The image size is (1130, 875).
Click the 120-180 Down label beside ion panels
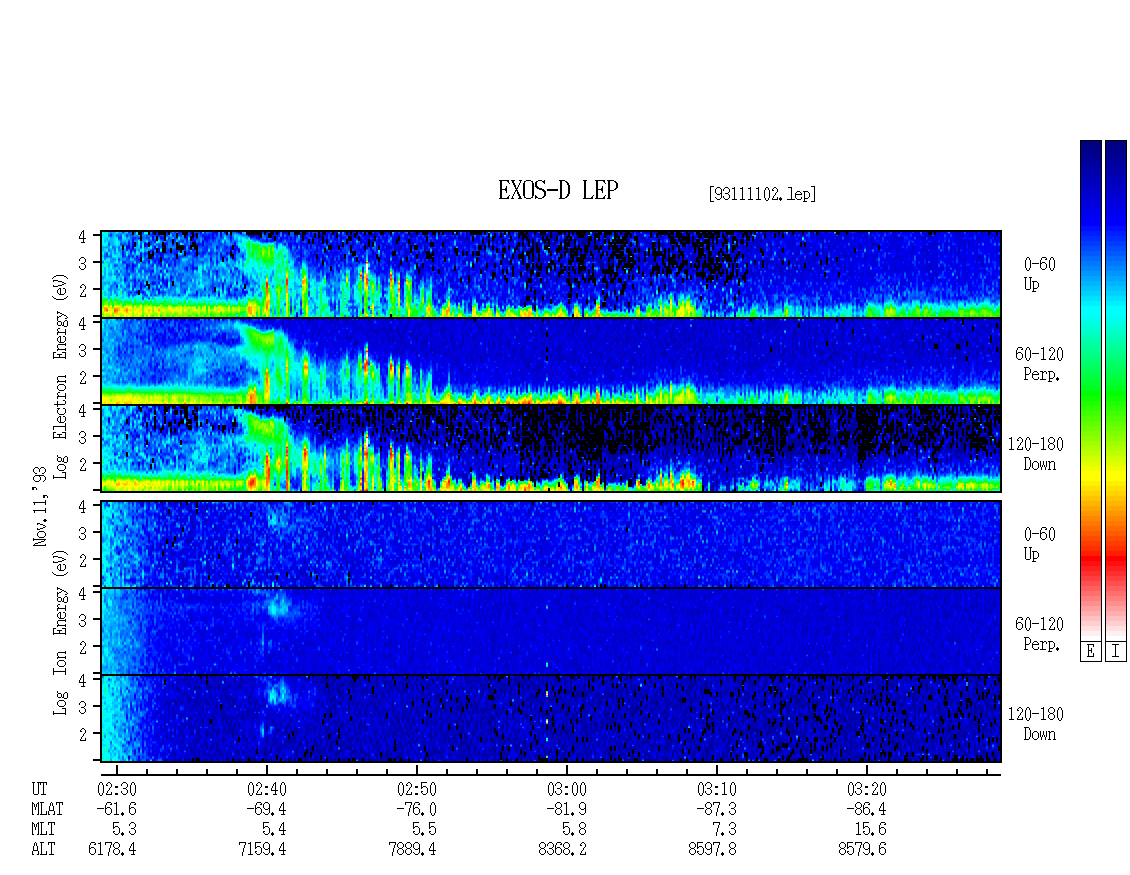[1036, 724]
